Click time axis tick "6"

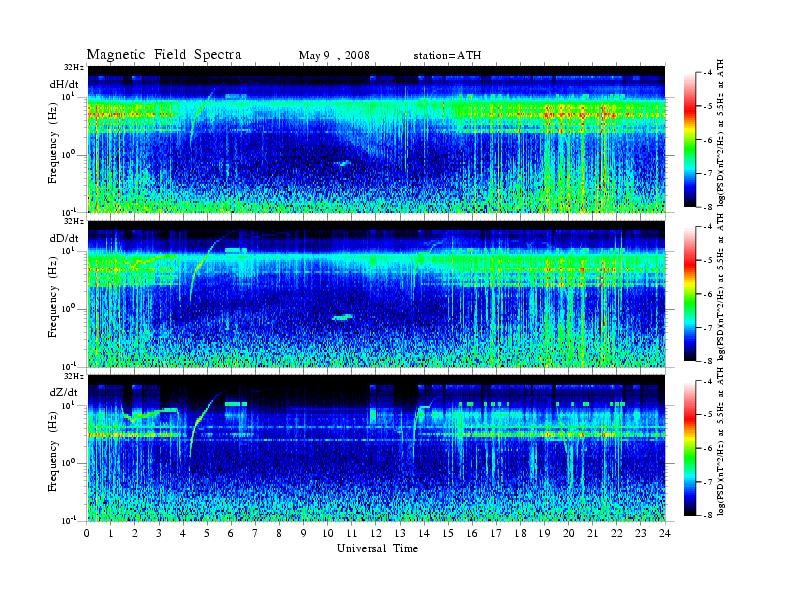(x=231, y=533)
